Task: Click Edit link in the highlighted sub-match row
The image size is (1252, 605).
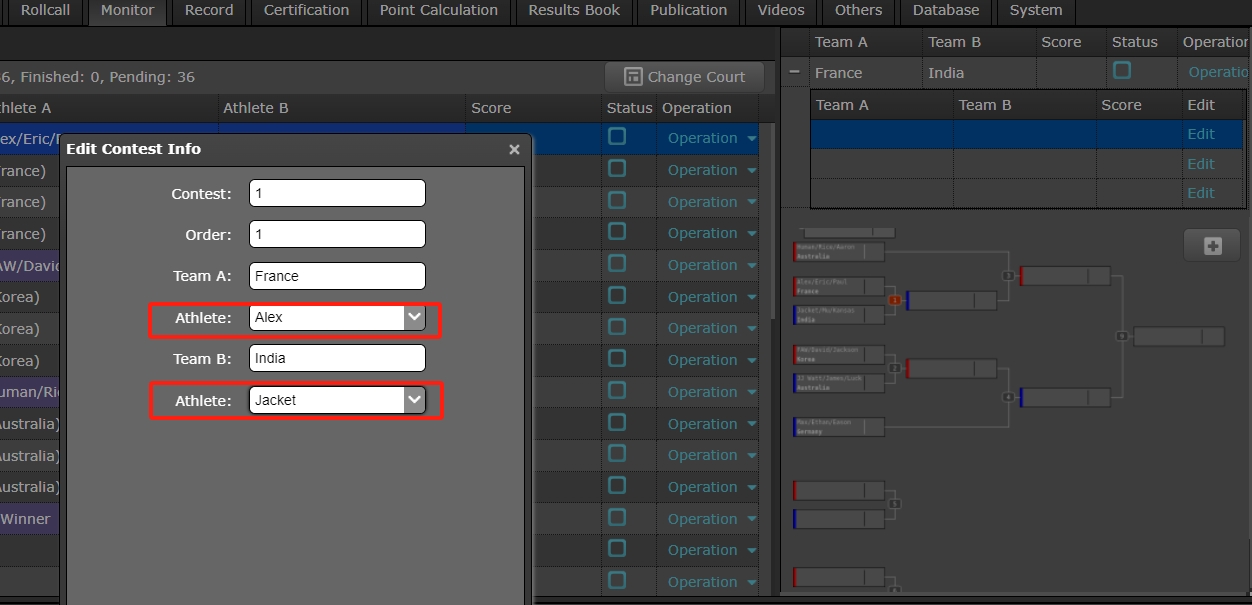Action: [1200, 134]
